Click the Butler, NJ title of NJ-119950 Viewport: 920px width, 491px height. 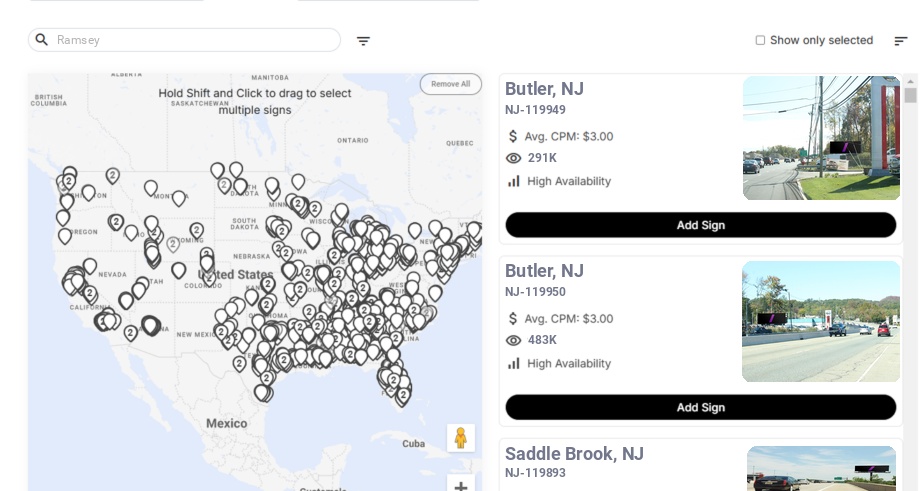544,271
